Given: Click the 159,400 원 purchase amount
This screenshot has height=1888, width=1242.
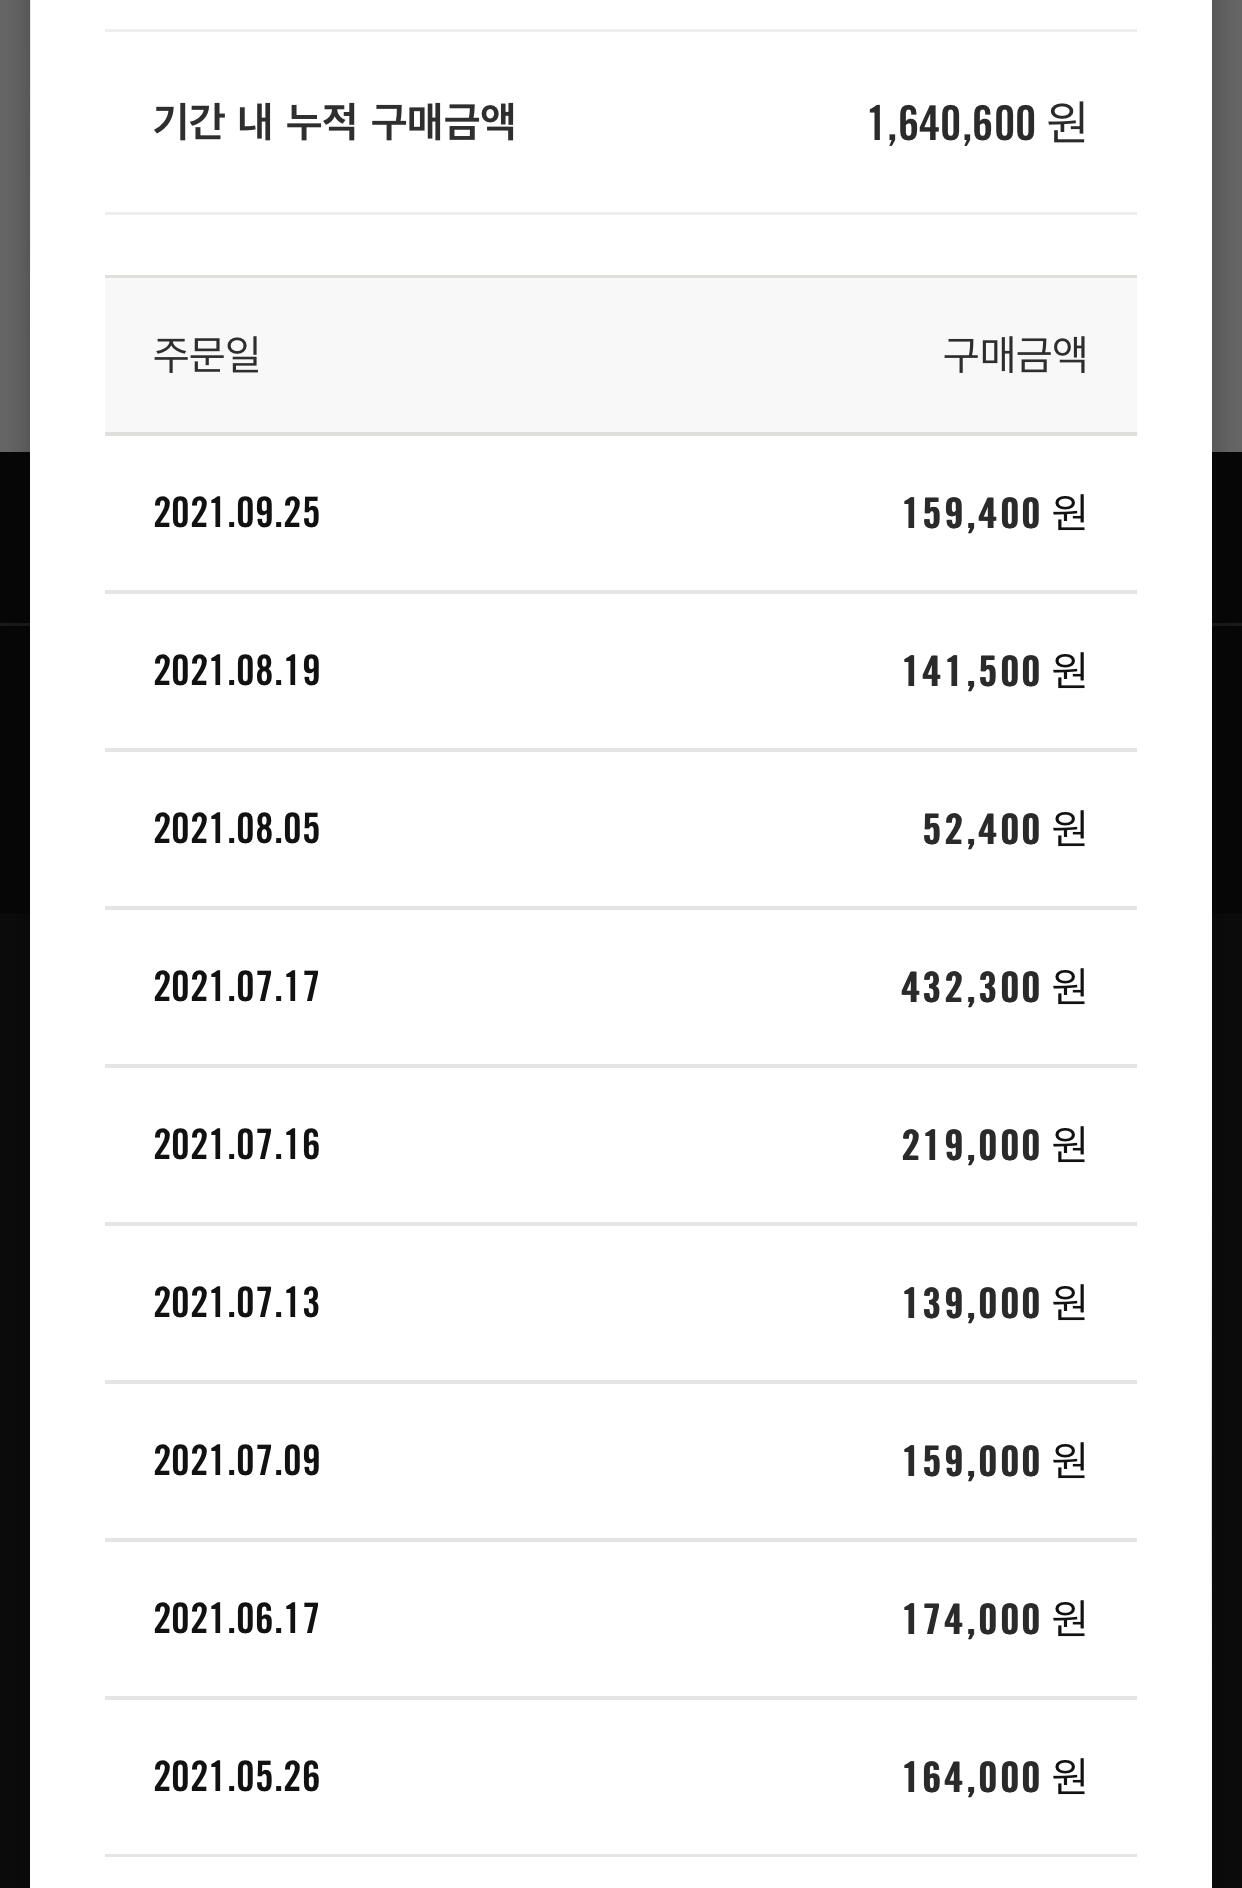Looking at the screenshot, I should 994,513.
